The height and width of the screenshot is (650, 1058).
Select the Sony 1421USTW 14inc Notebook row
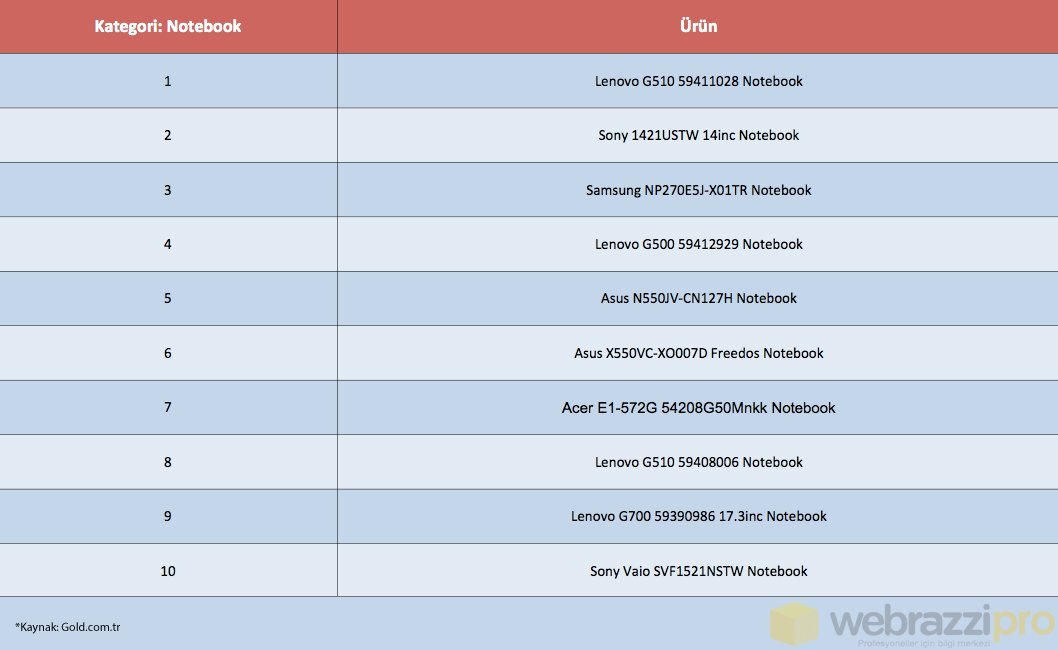[x=698, y=135]
